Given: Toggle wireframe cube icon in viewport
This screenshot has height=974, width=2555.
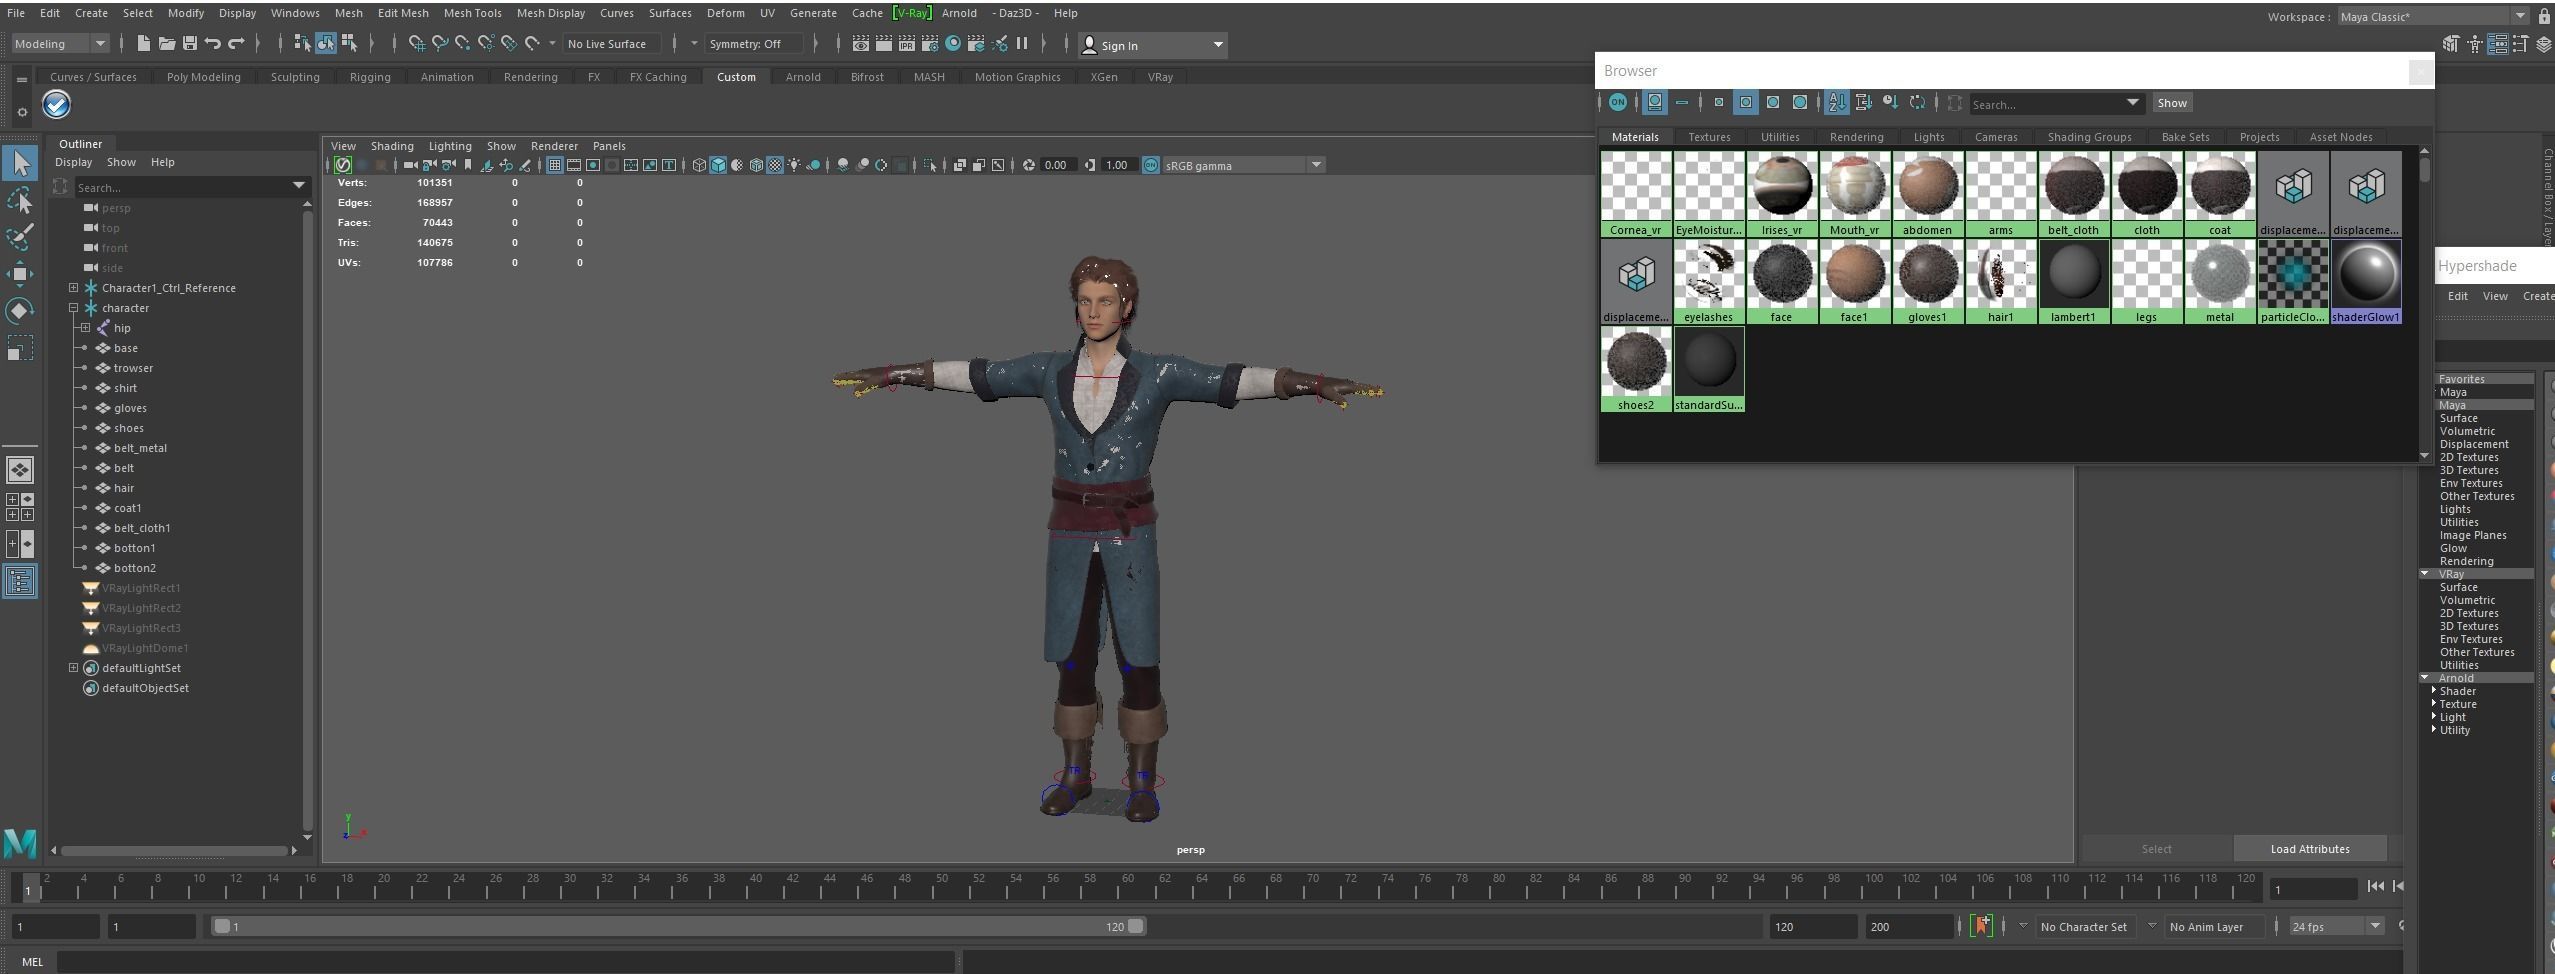Looking at the screenshot, I should pyautogui.click(x=699, y=165).
